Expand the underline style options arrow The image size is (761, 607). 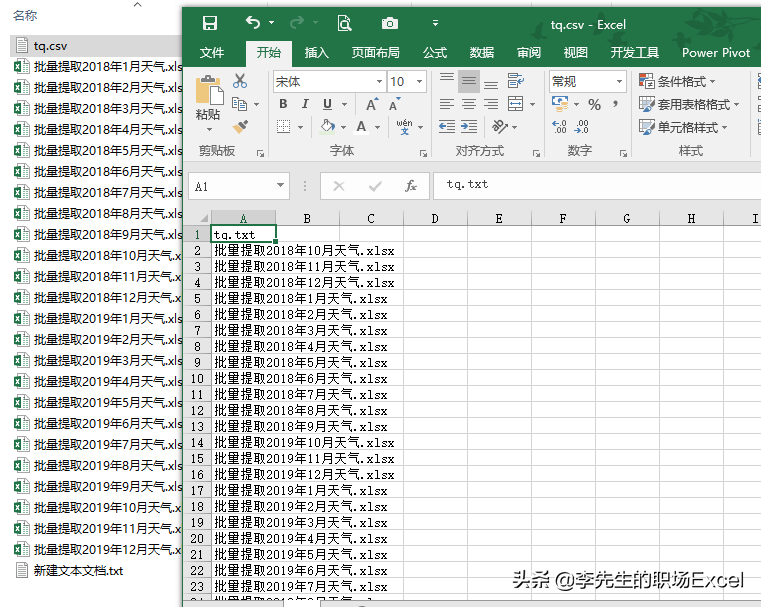345,104
